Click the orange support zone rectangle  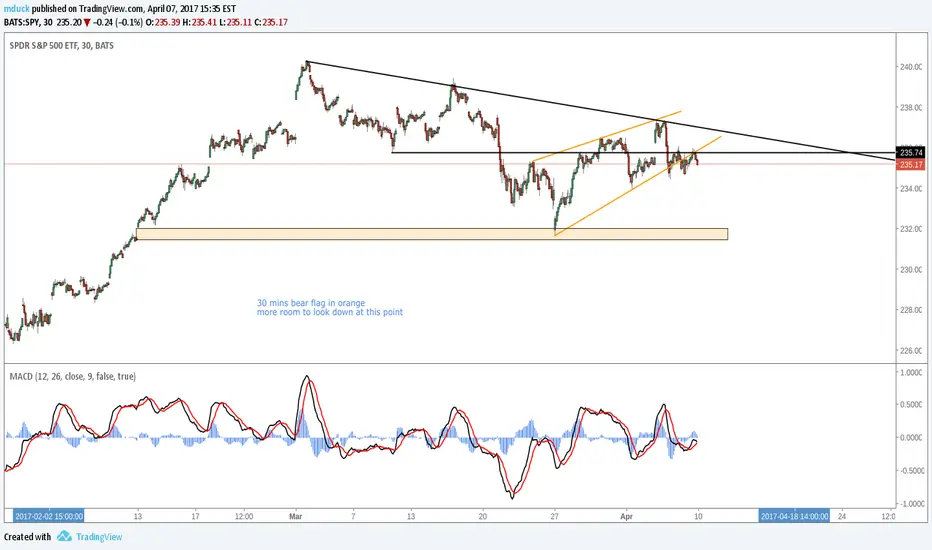pyautogui.click(x=432, y=234)
